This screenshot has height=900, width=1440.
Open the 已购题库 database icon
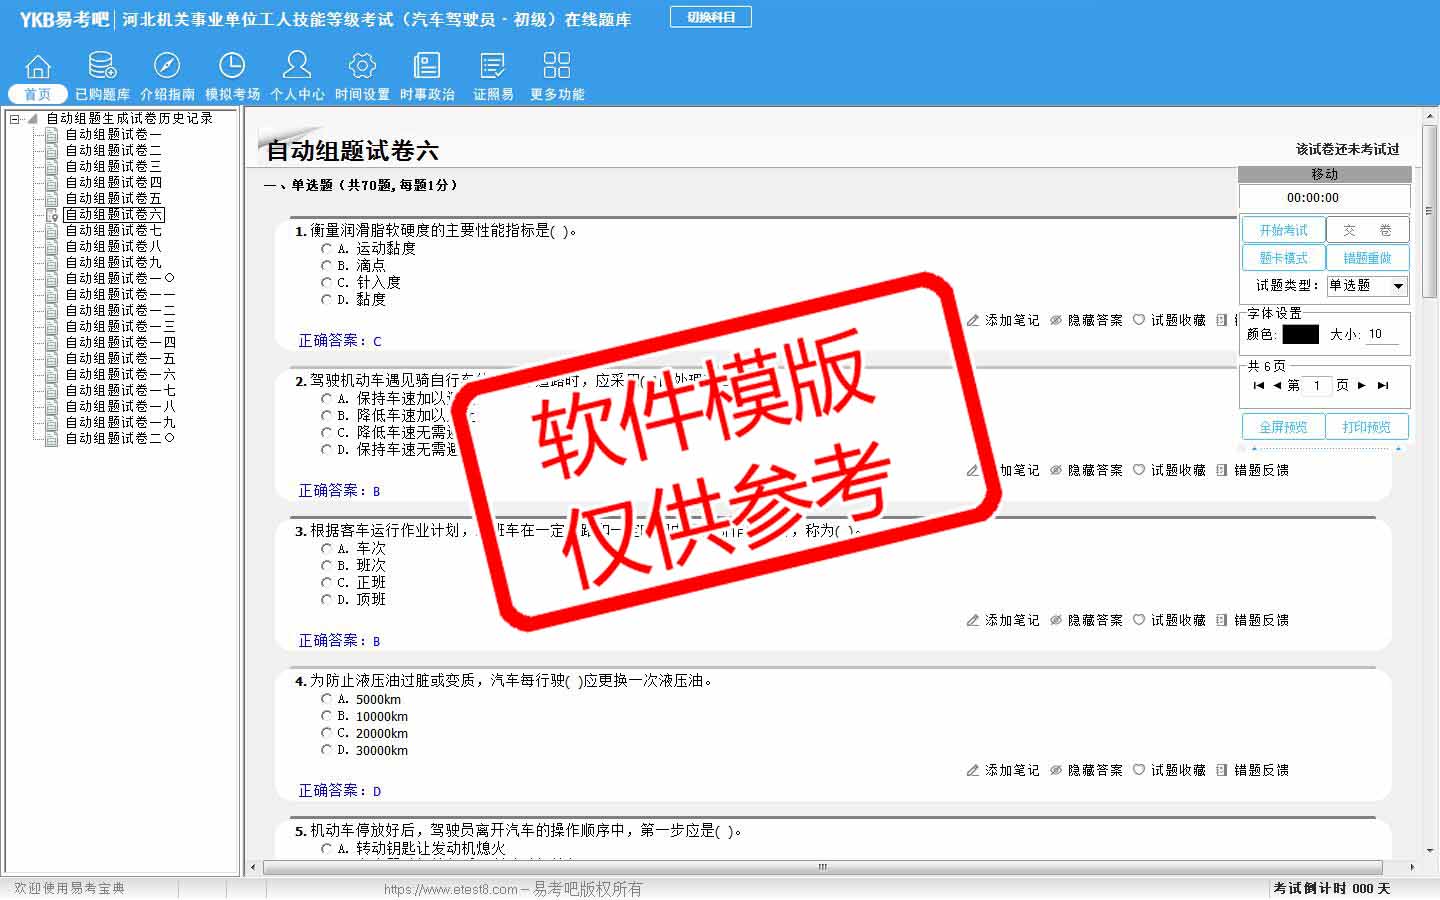(102, 66)
